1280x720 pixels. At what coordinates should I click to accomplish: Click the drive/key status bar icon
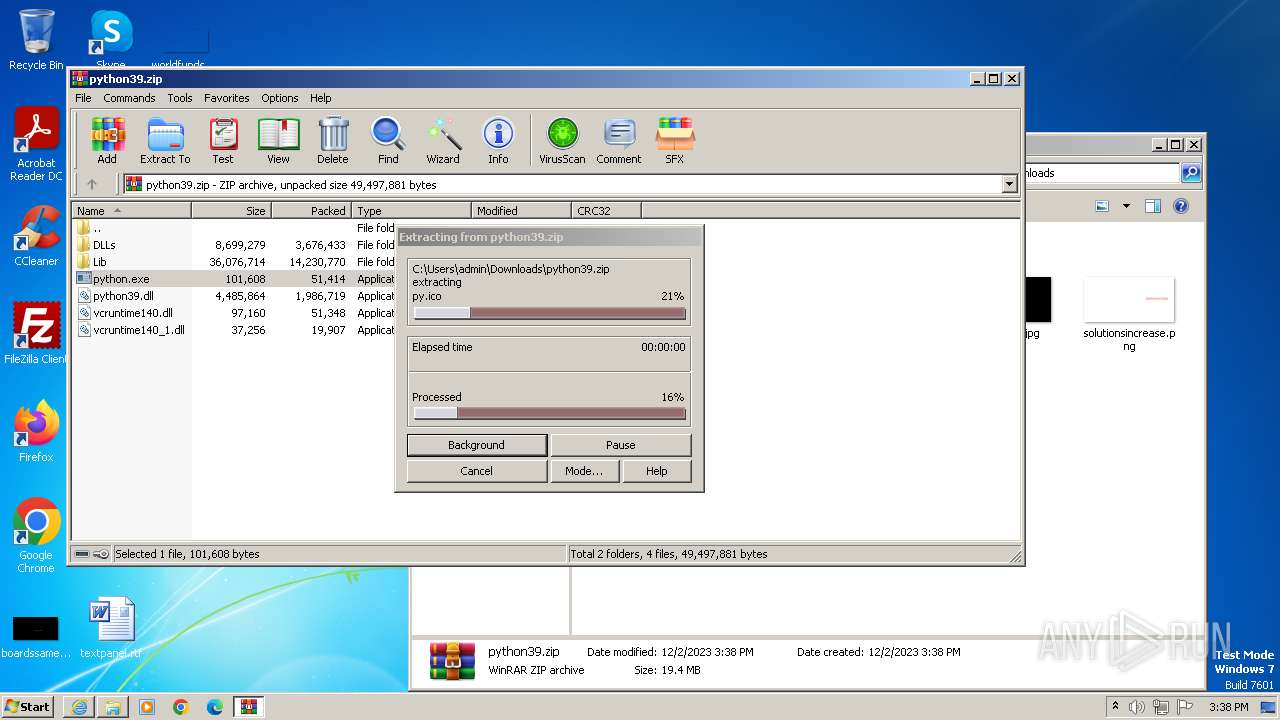pos(91,554)
